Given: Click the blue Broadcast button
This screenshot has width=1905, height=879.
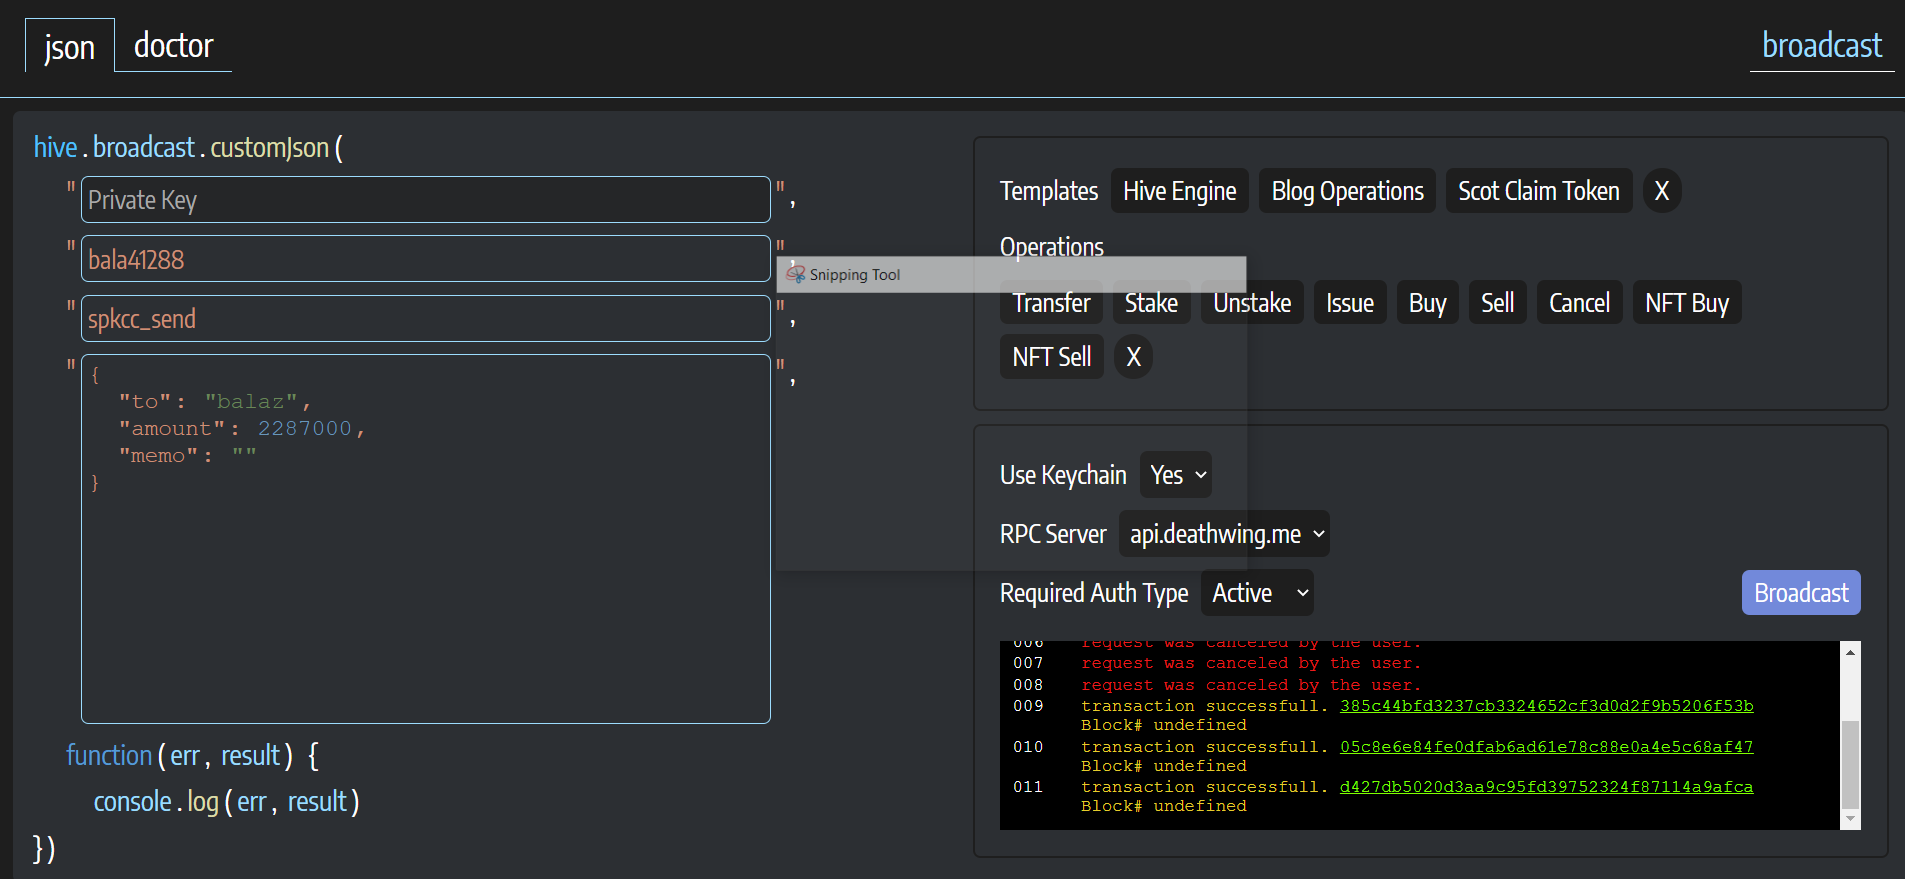Looking at the screenshot, I should click(1801, 593).
